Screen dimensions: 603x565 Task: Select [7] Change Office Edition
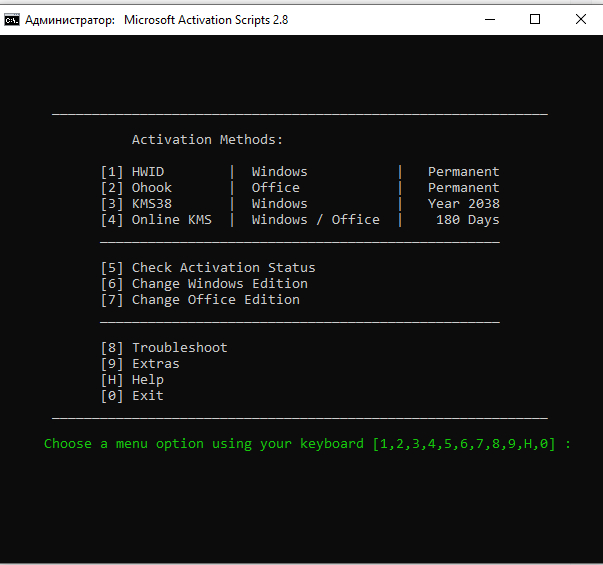click(200, 300)
